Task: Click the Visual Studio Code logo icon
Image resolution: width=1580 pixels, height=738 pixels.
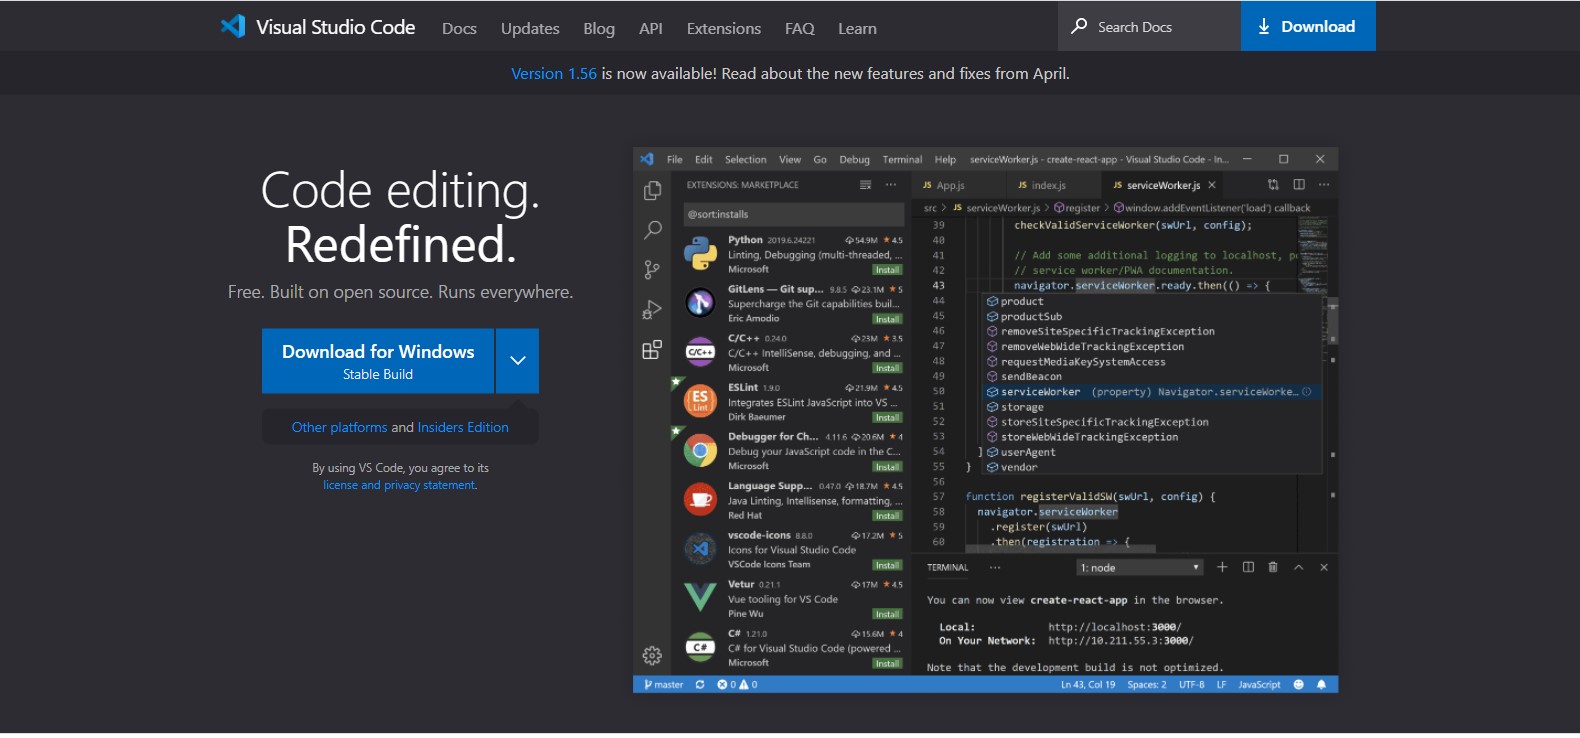Action: [x=233, y=27]
